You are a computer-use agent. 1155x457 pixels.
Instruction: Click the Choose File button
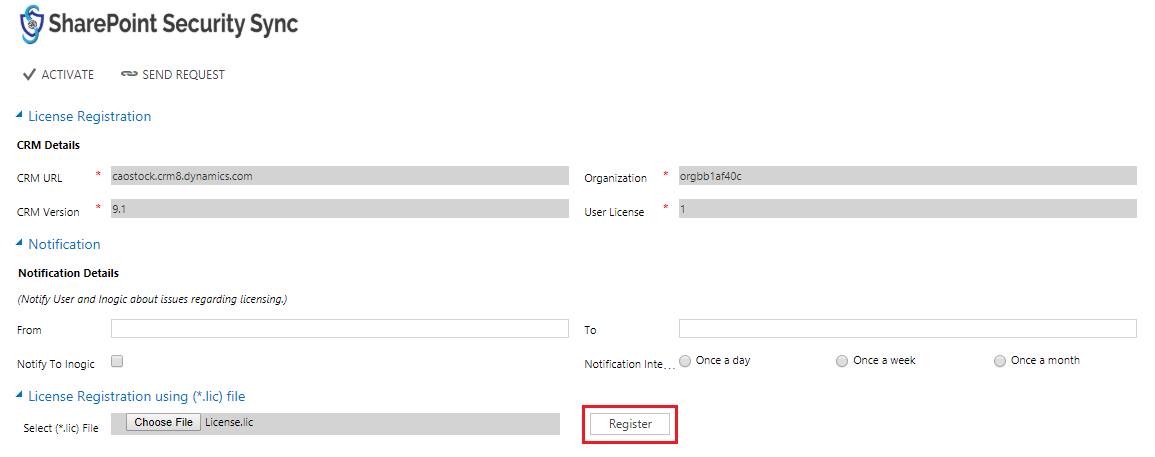click(x=164, y=422)
